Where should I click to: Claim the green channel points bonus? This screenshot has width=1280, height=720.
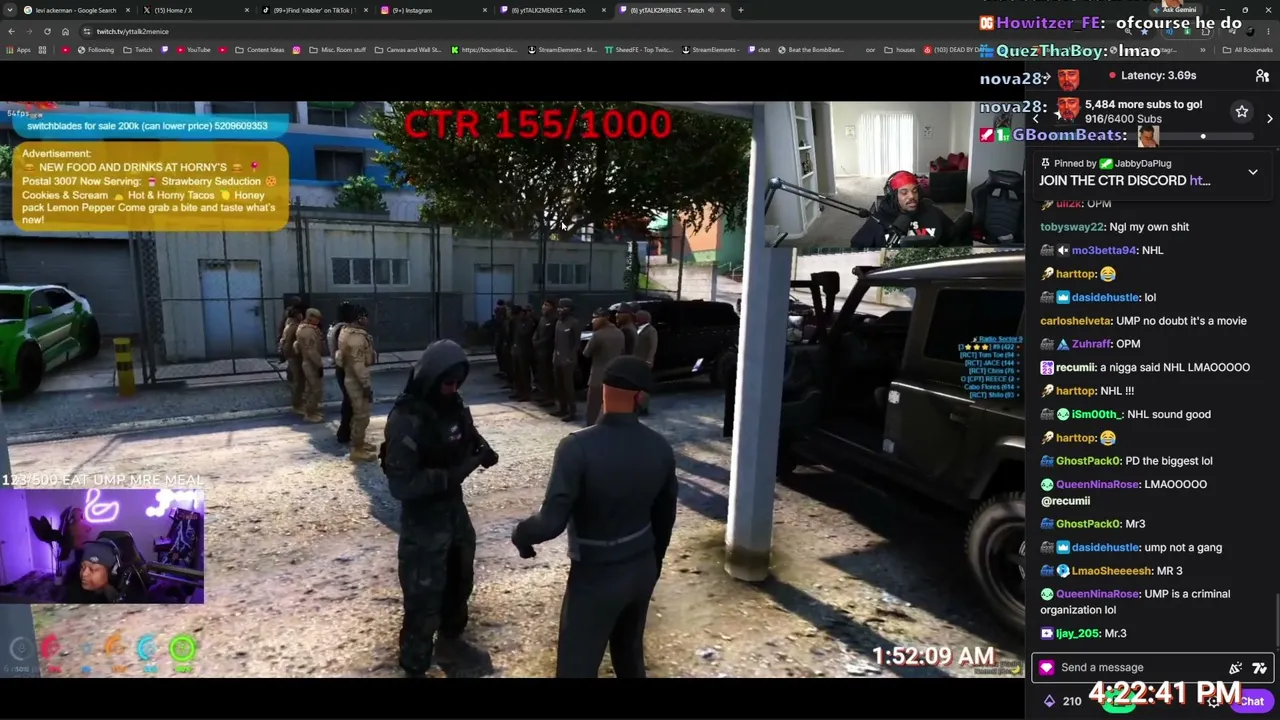1120,702
